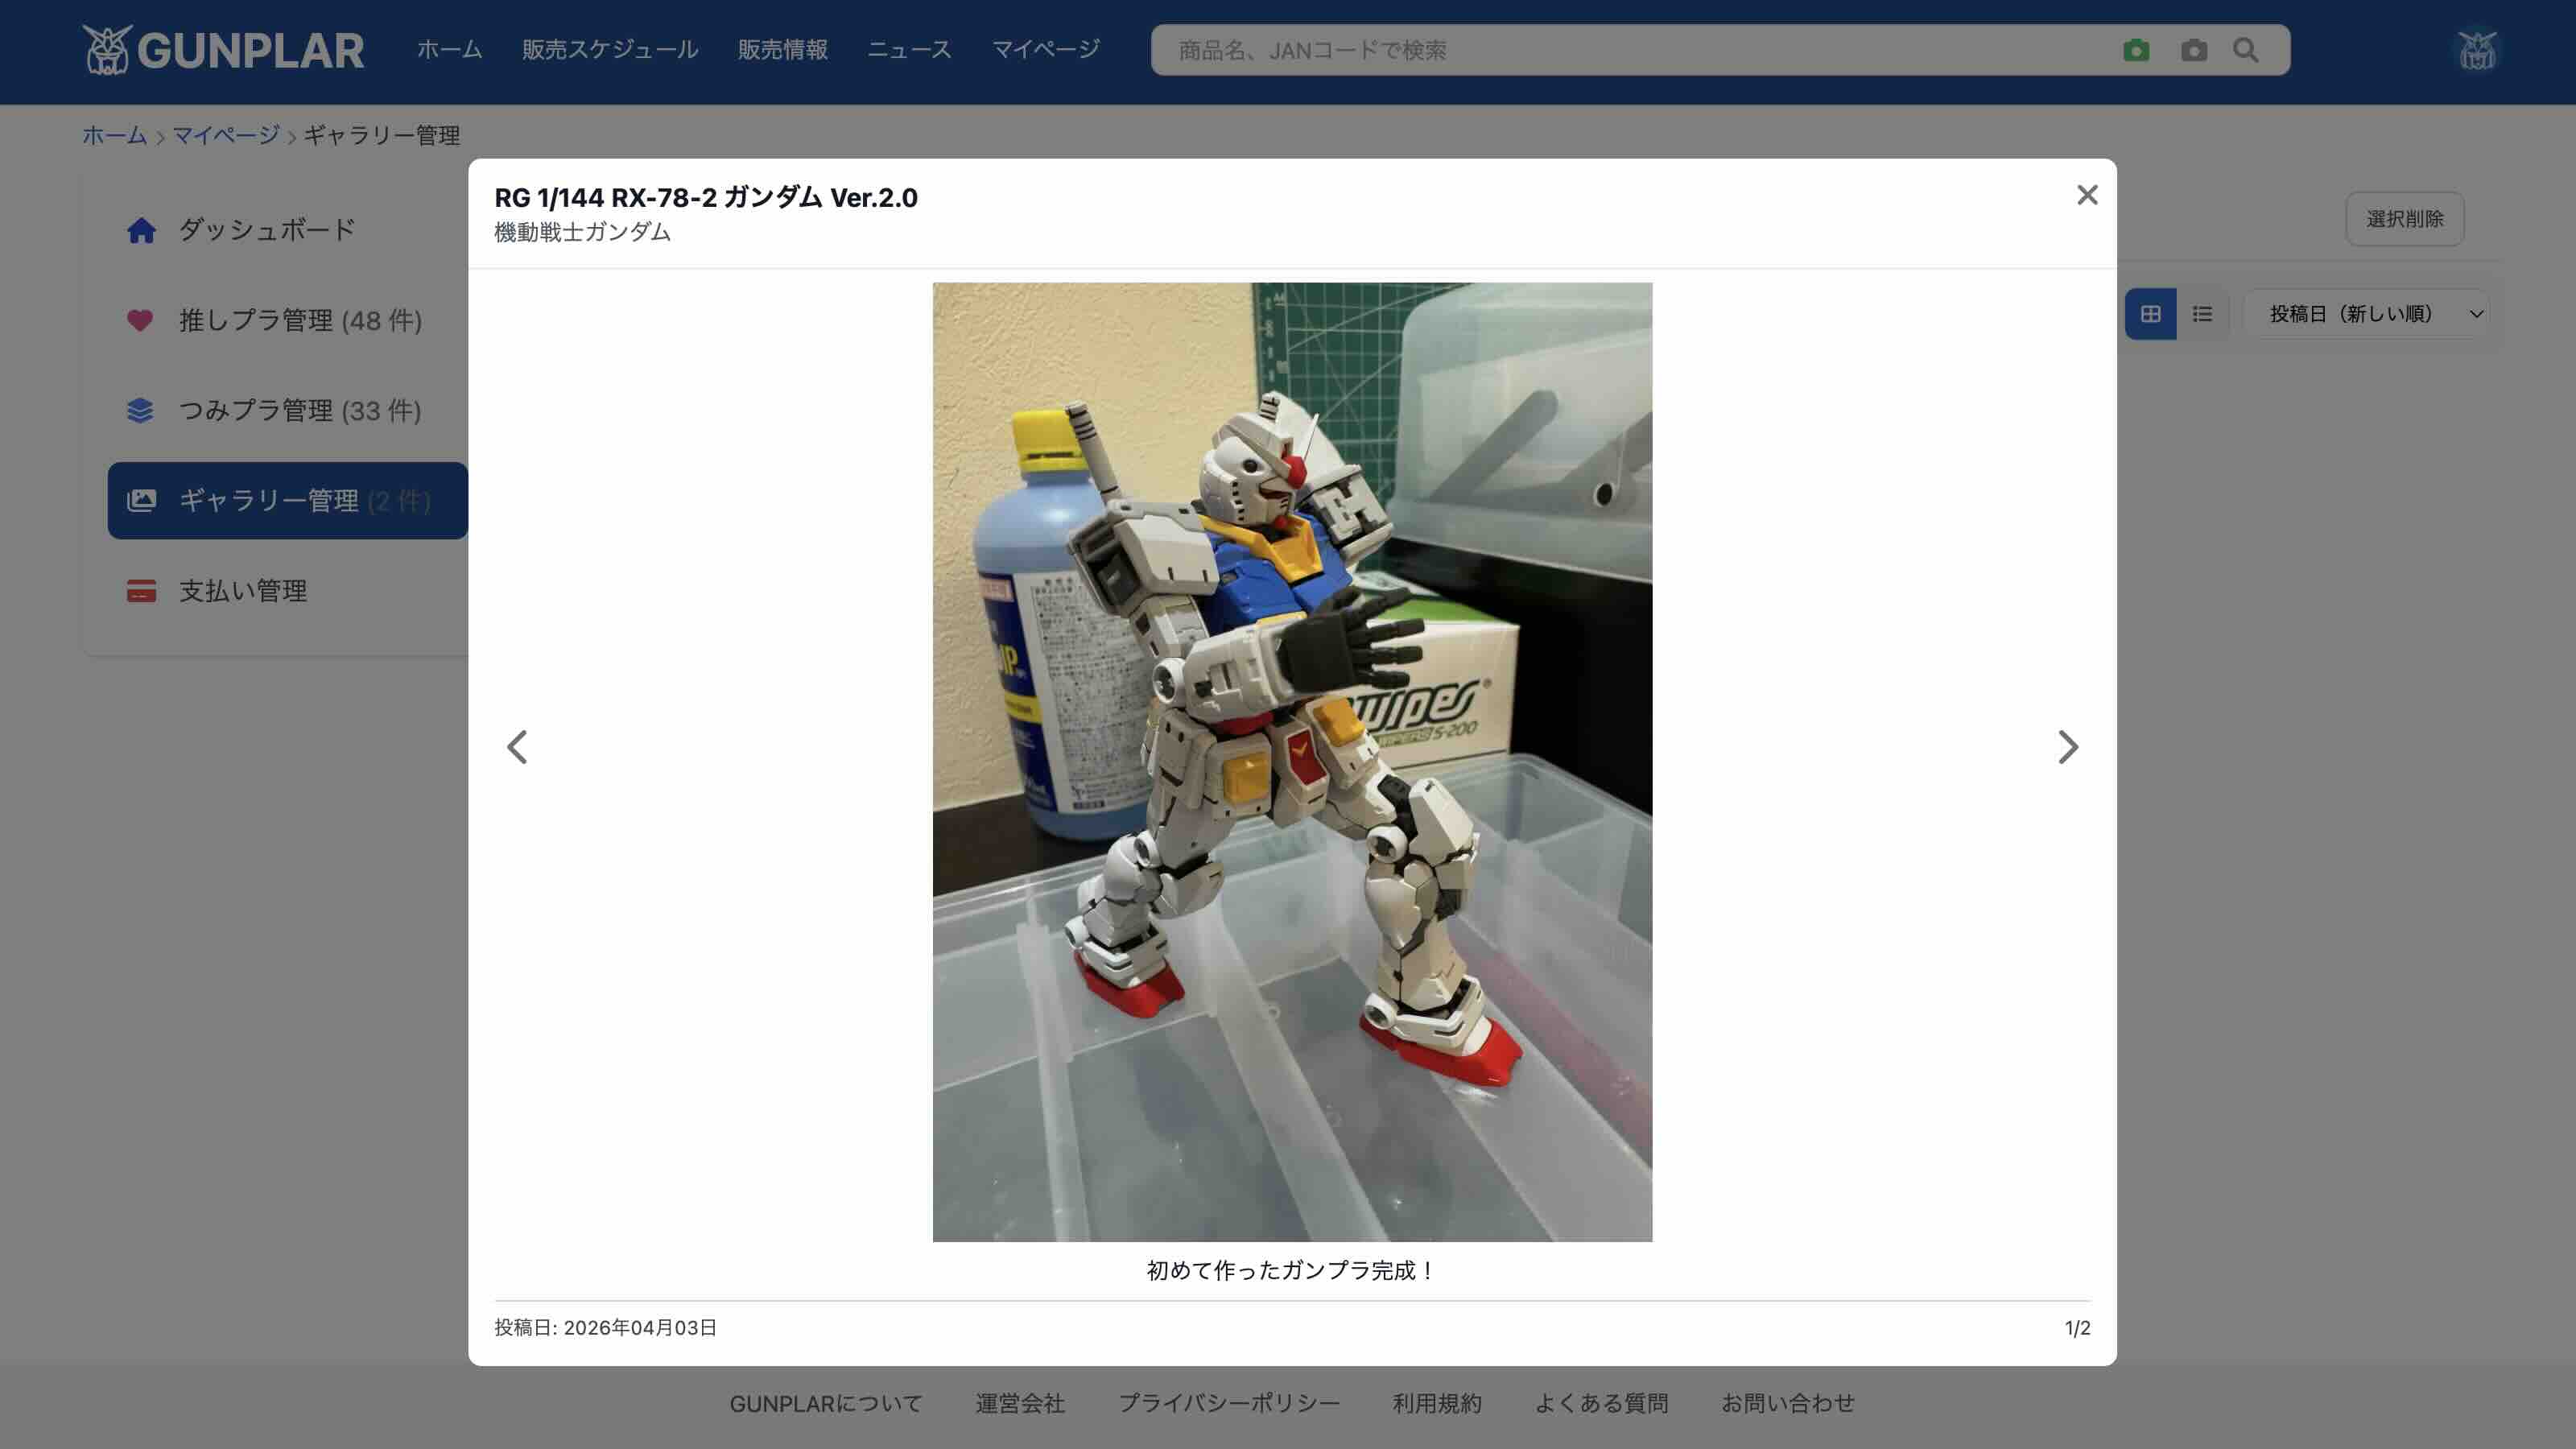Open the 運営会社 footer link
The image size is (2576, 1449).
(1020, 1404)
